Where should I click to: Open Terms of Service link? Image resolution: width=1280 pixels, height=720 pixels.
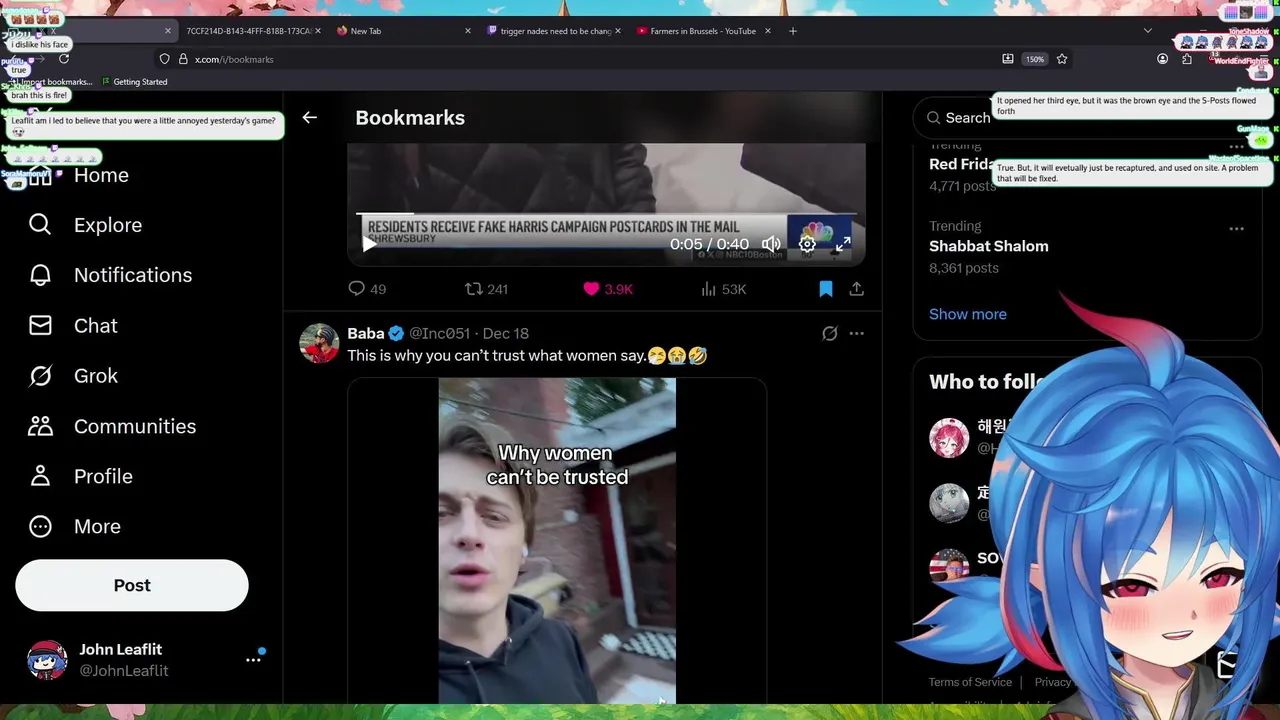[970, 682]
